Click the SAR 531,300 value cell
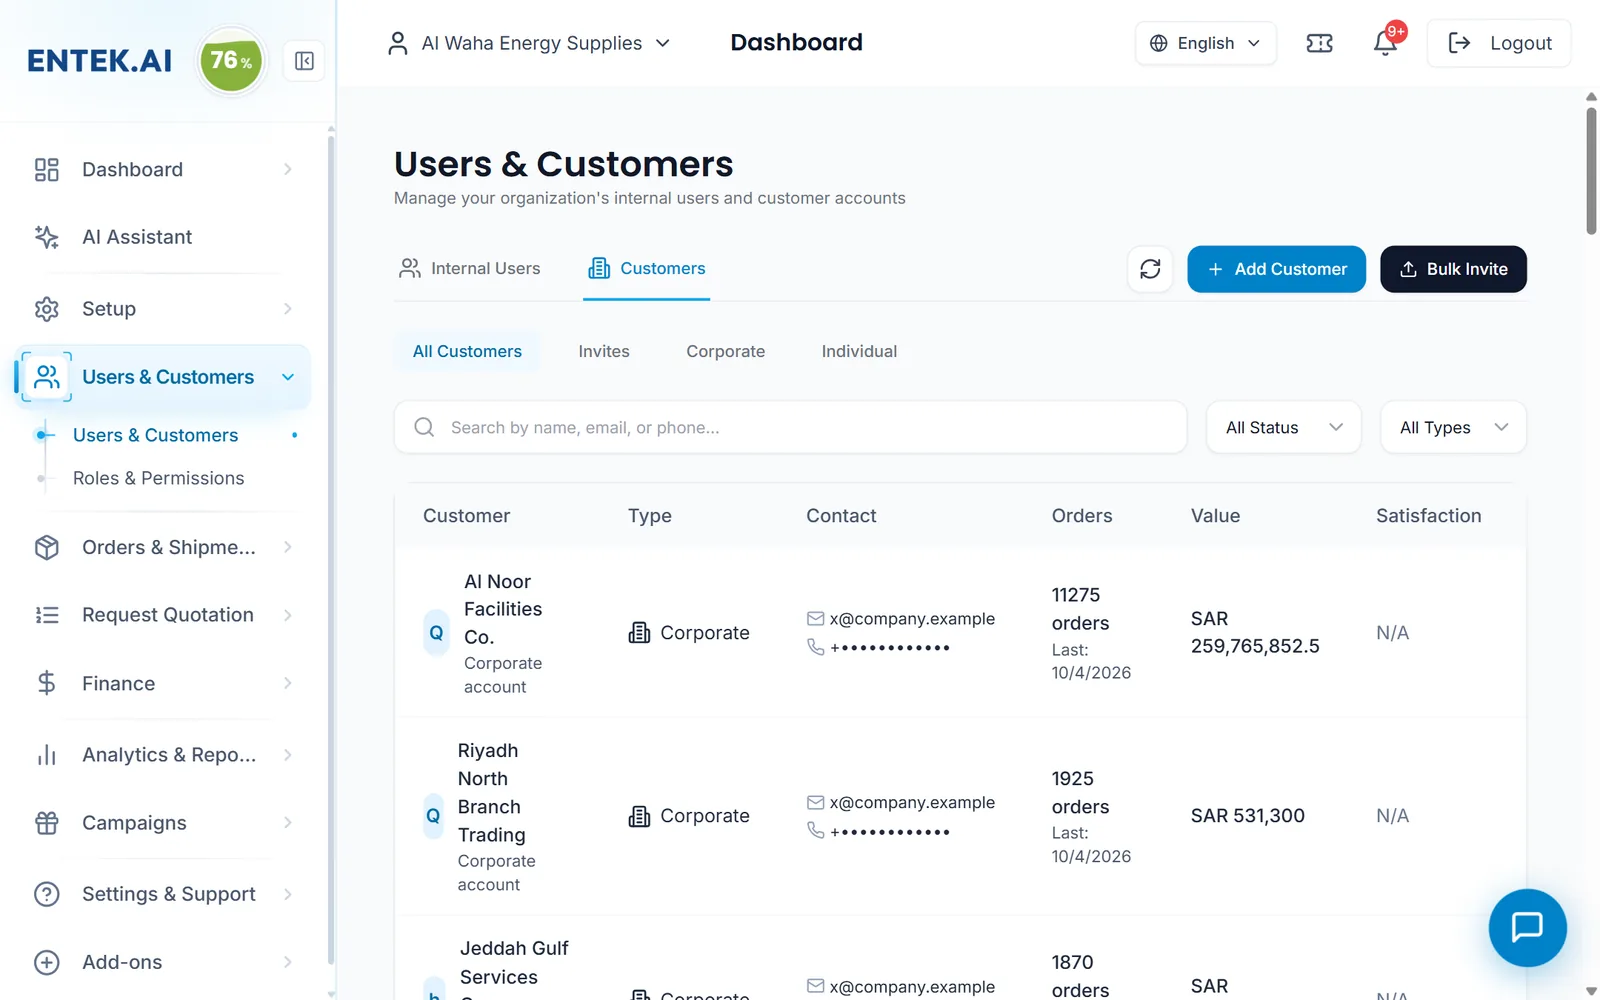The height and width of the screenshot is (1000, 1600). pos(1247,816)
